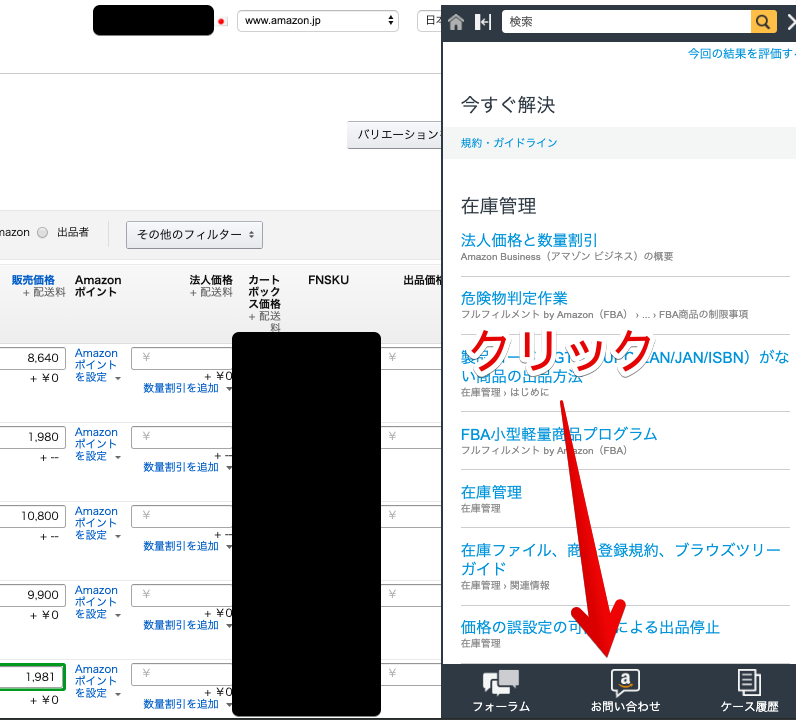Click the カートボックス価格 column header
Viewport: 796px width, 720px height.
pos(264,292)
